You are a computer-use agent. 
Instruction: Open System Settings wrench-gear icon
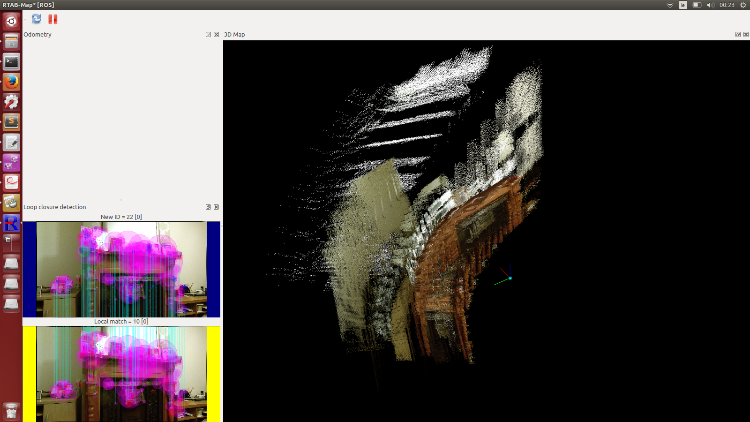pyautogui.click(x=11, y=102)
